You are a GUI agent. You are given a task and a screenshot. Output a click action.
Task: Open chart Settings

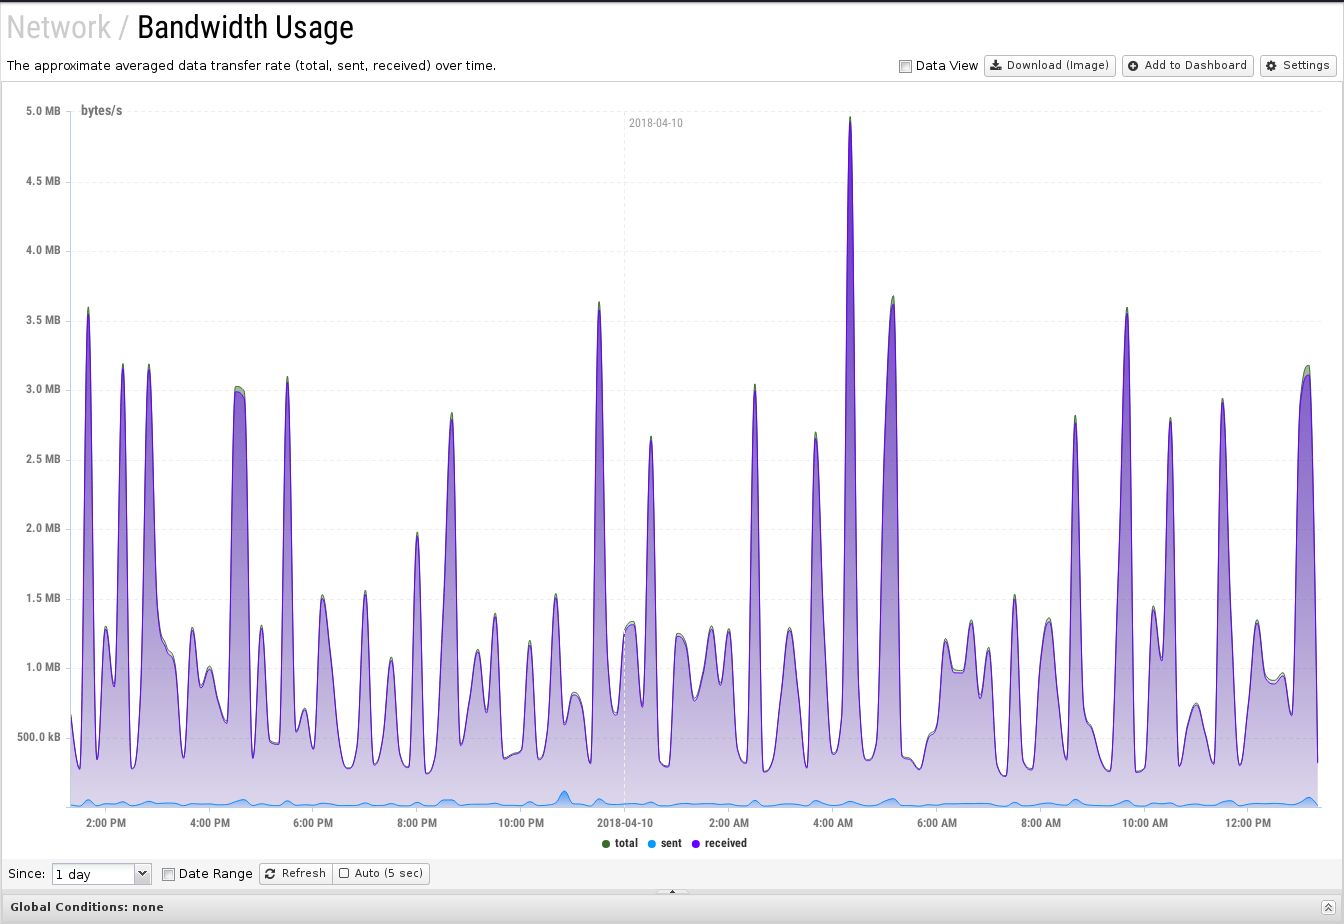point(1298,66)
